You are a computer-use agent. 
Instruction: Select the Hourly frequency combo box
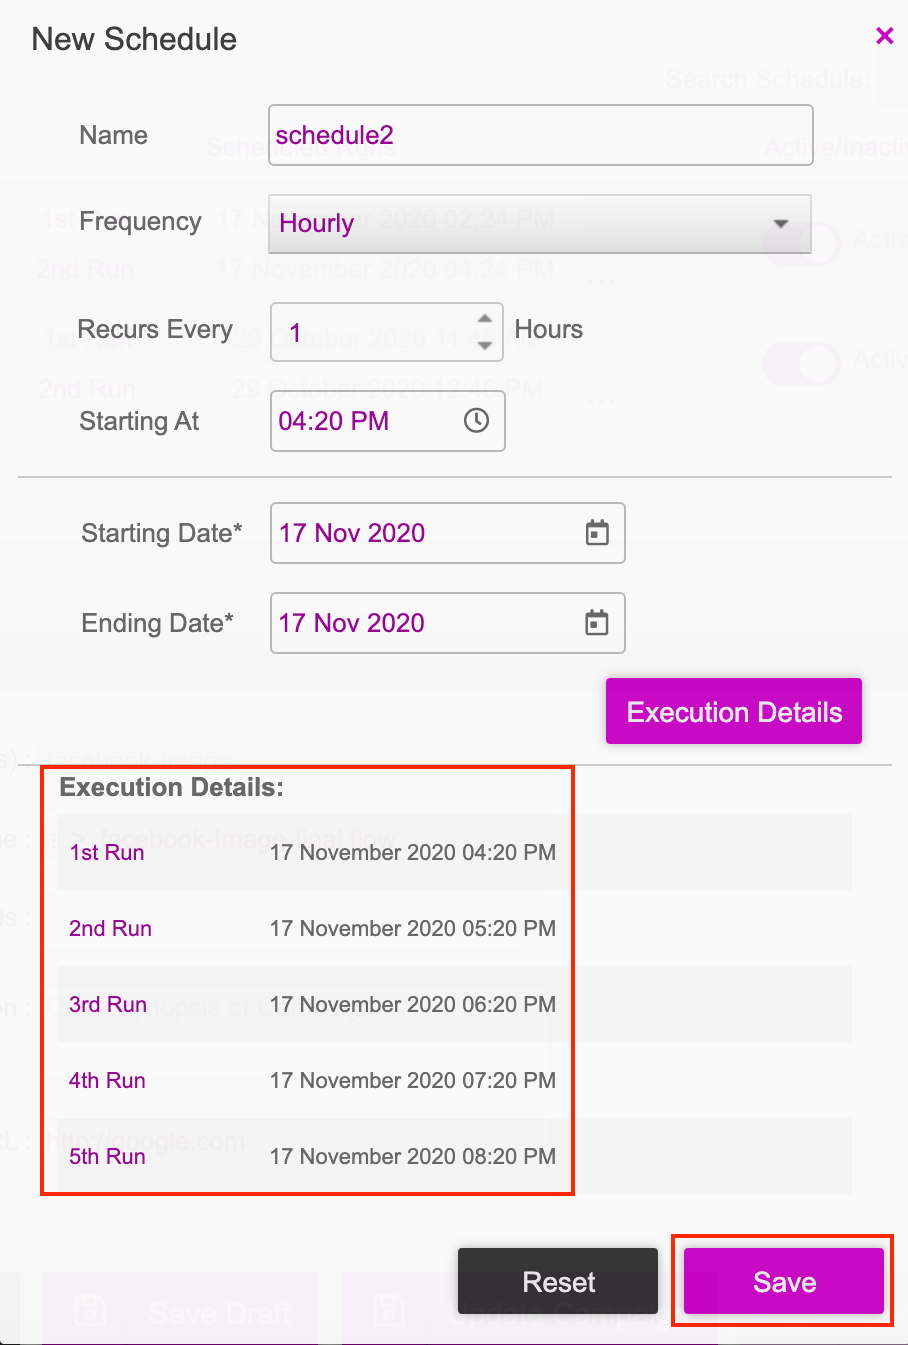[x=520, y=224]
